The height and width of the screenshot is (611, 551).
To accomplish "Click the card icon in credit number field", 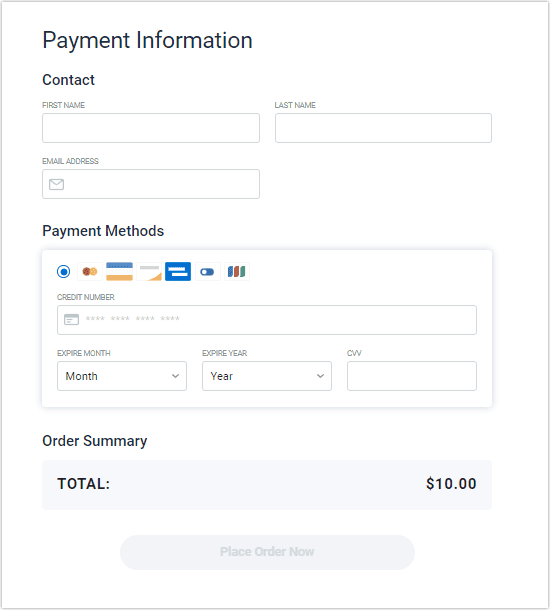I will [x=71, y=320].
